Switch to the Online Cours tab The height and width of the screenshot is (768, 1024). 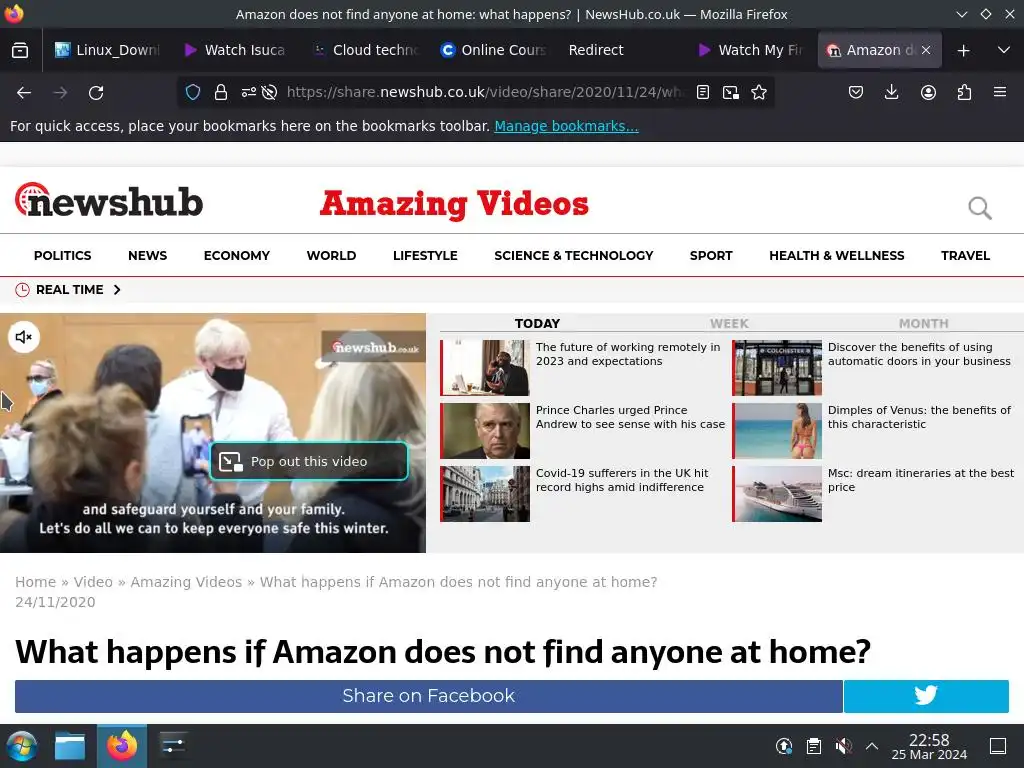click(492, 50)
